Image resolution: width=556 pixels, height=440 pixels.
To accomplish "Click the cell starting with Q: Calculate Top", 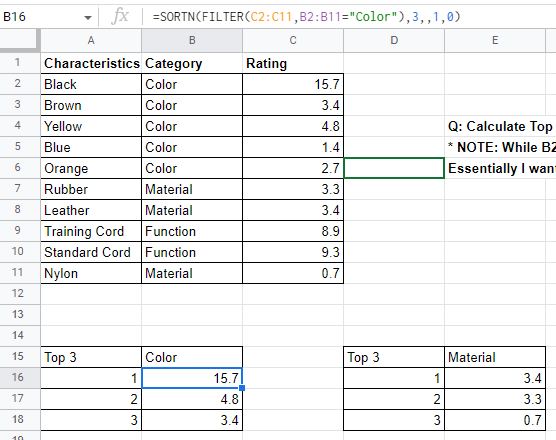I will click(x=500, y=126).
